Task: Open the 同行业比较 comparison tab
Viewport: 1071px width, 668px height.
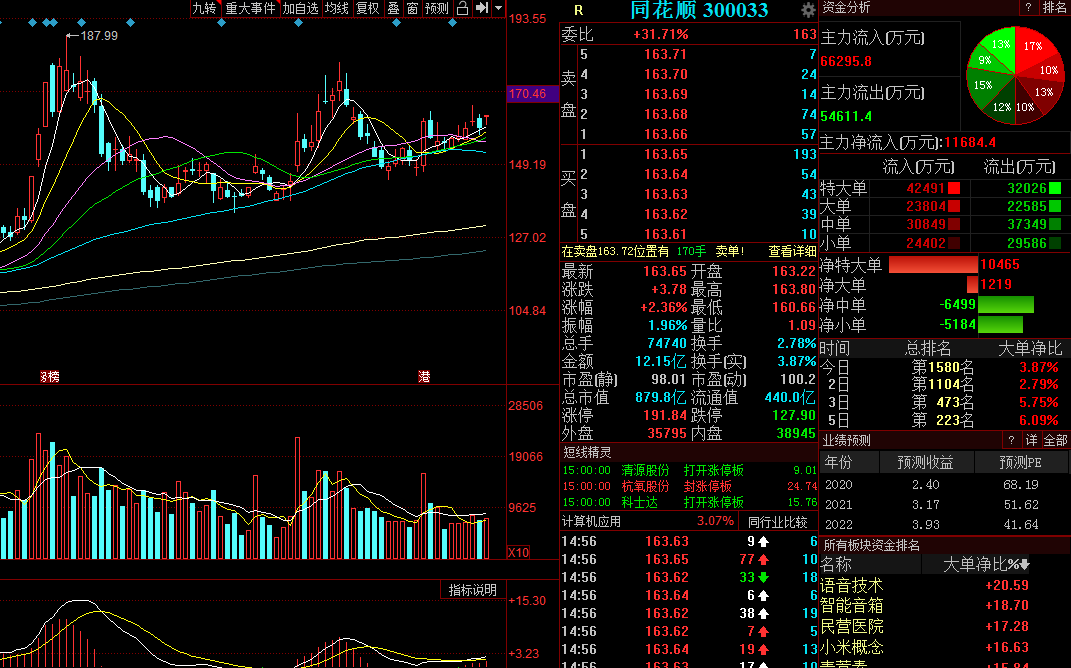Action: 778,523
